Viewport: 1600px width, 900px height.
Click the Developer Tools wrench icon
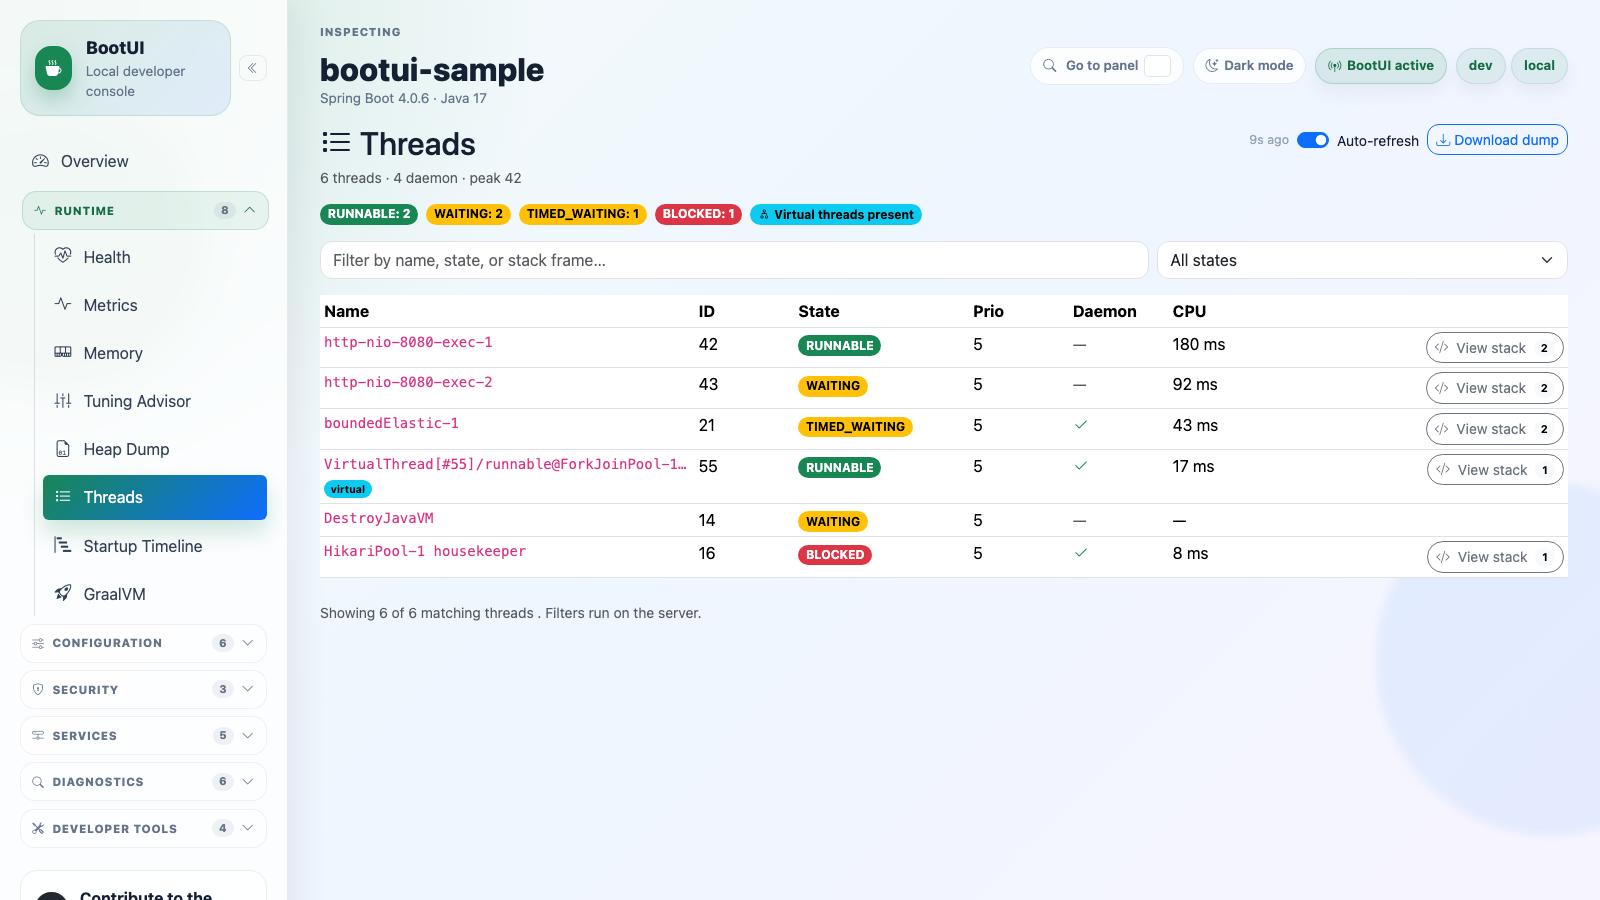pos(38,828)
